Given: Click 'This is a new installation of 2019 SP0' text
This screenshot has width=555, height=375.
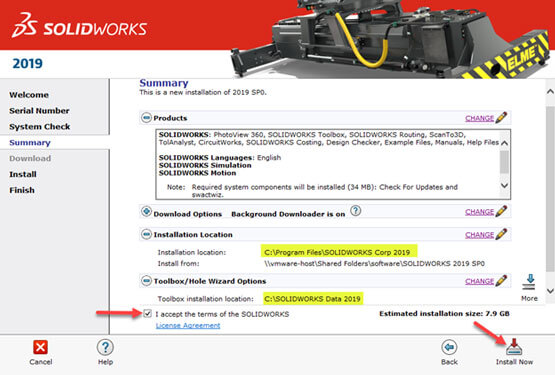Looking at the screenshot, I should point(203,92).
